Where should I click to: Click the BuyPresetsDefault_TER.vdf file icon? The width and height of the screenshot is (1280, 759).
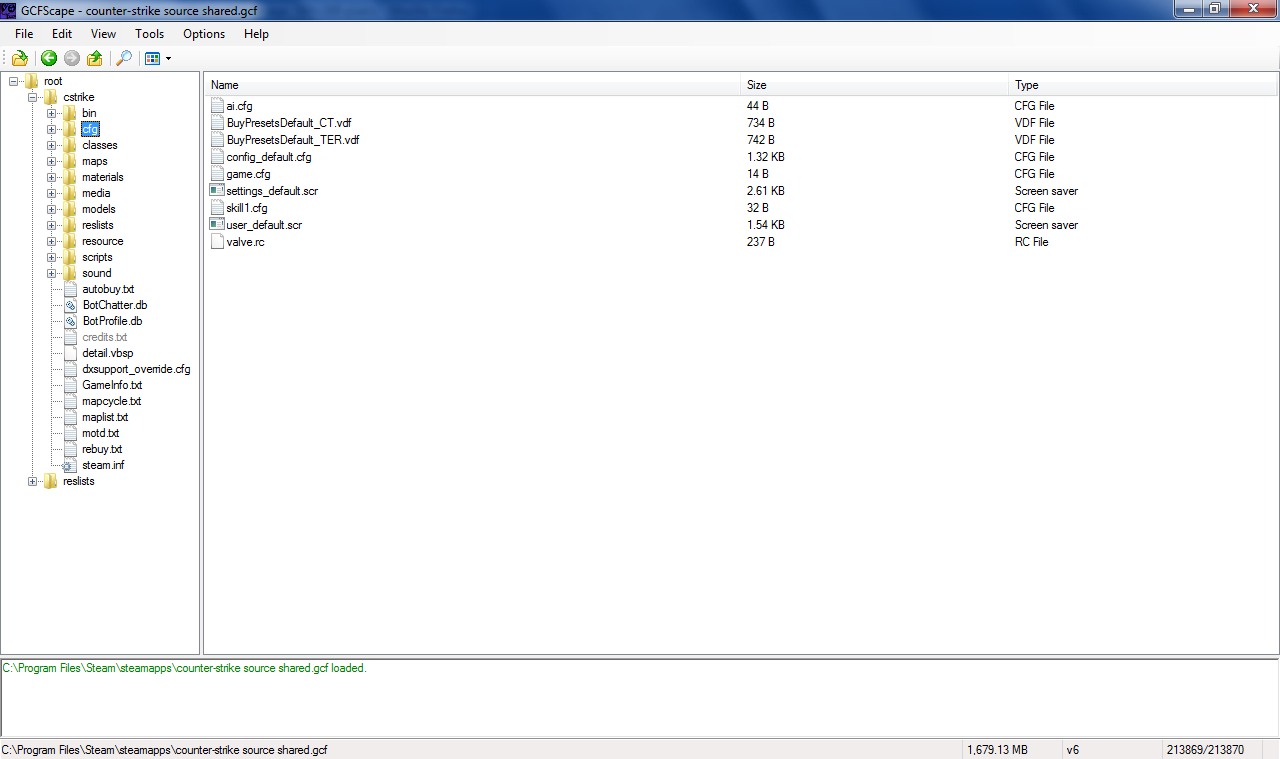(217, 139)
